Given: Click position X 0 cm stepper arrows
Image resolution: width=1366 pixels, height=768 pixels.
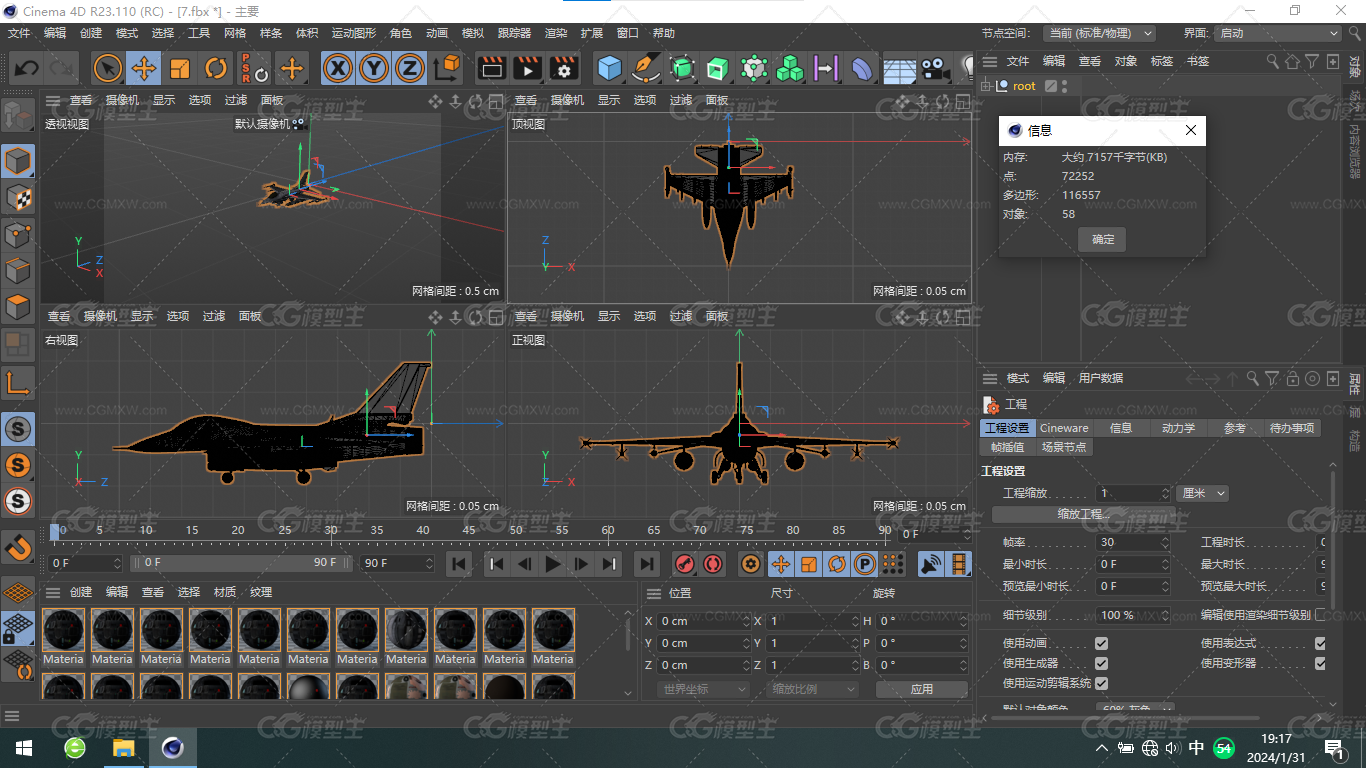Looking at the screenshot, I should point(746,621).
